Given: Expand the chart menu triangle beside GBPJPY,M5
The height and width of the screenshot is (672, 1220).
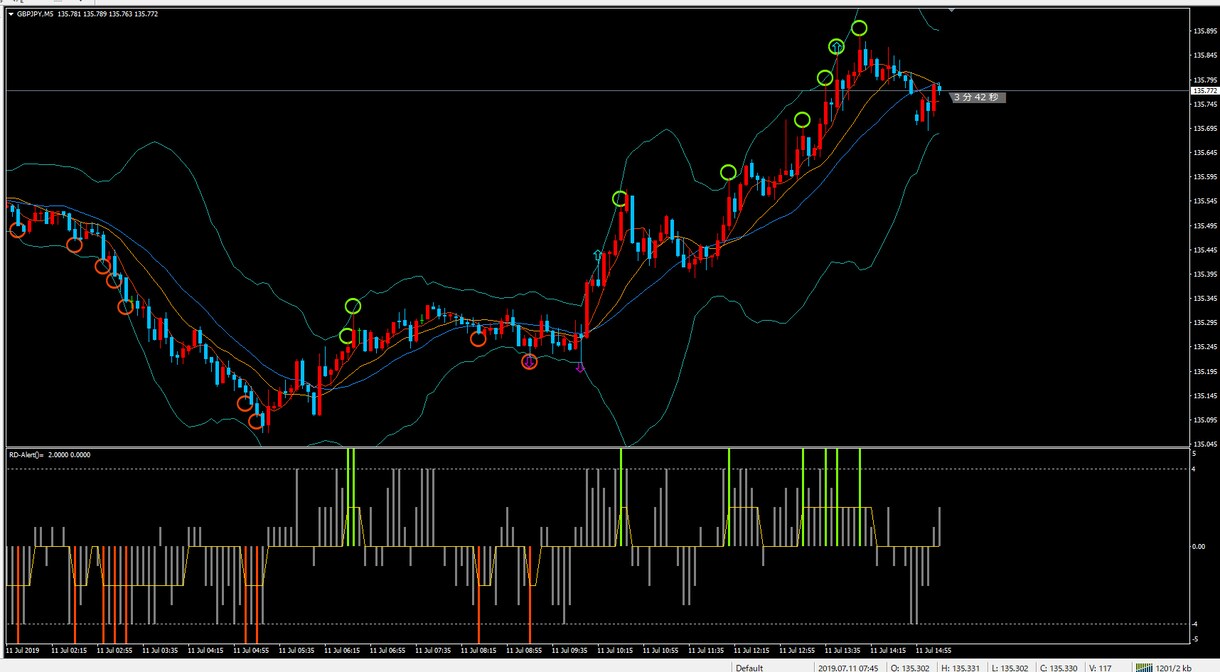Looking at the screenshot, I should 11,14.
